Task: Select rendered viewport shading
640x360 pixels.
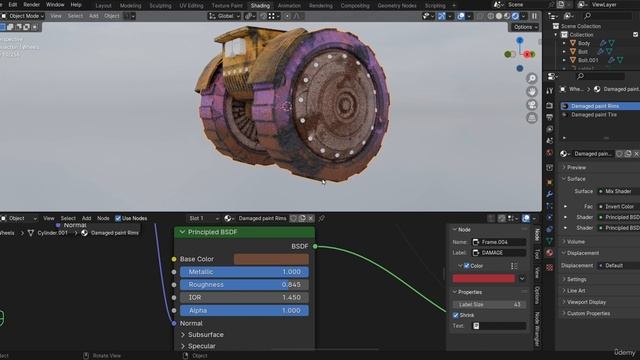Action: [x=515, y=16]
